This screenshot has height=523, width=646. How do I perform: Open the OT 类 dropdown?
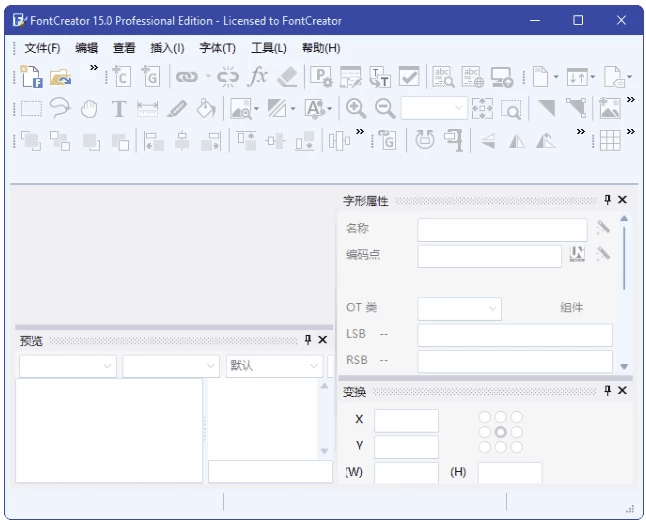click(x=459, y=309)
